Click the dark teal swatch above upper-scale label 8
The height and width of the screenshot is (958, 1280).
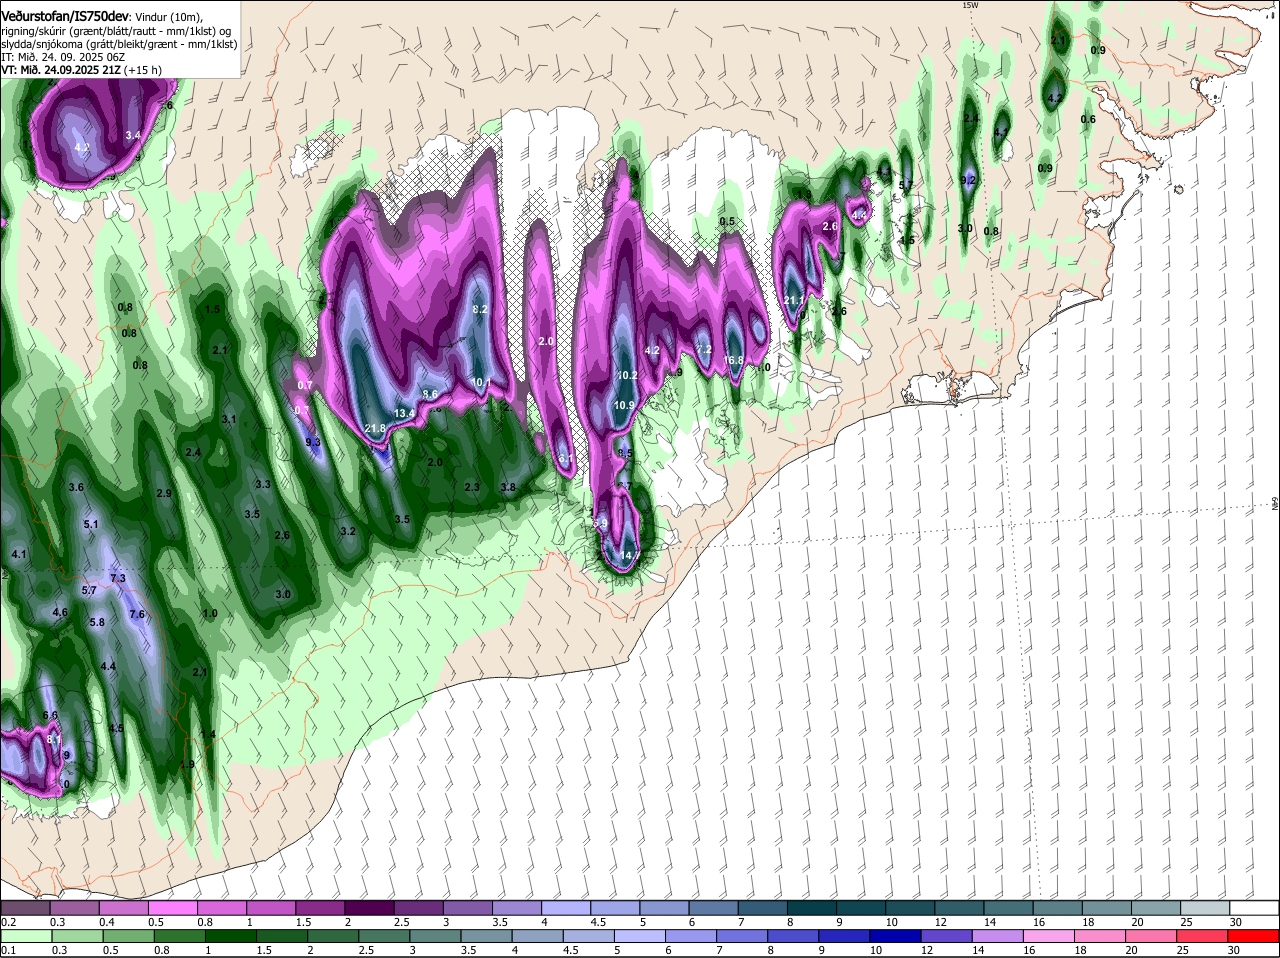coord(812,908)
